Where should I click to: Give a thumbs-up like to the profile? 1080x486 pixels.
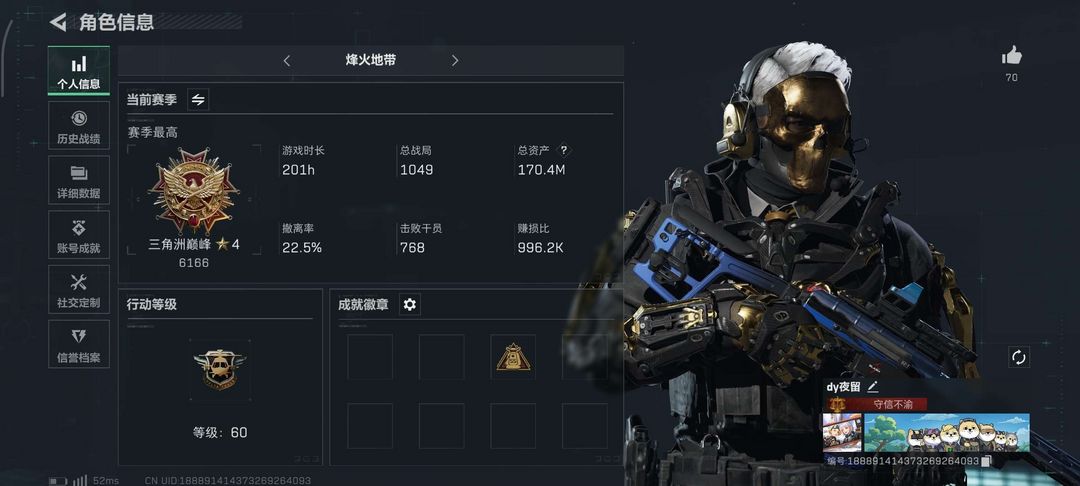point(1011,56)
